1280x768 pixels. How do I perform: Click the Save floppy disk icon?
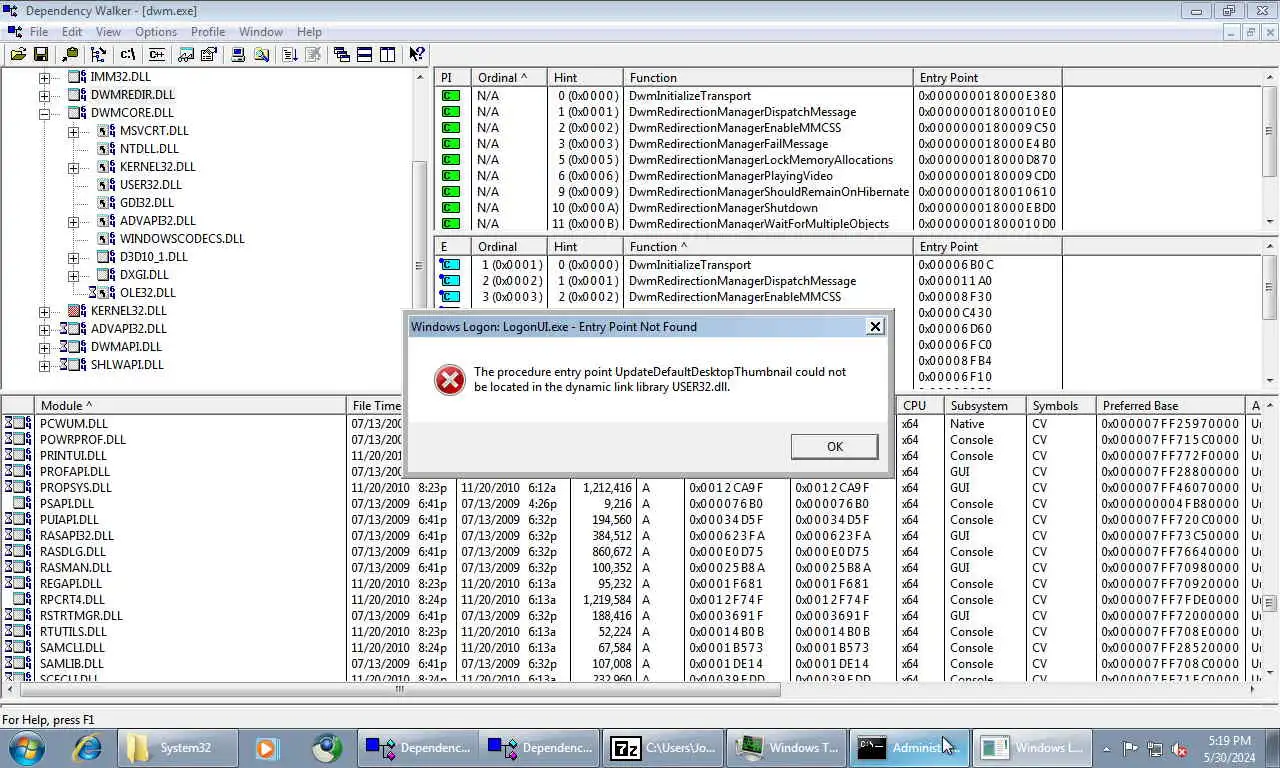click(41, 54)
